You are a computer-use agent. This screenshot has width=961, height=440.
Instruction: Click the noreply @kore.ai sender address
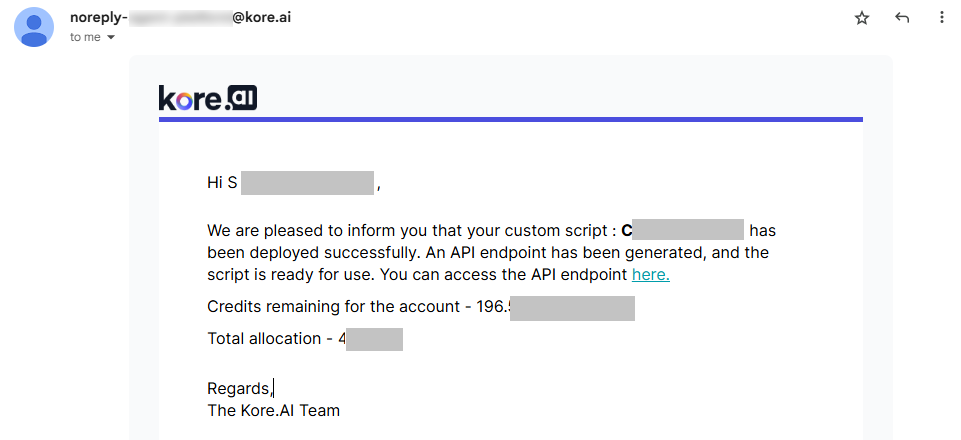181,17
